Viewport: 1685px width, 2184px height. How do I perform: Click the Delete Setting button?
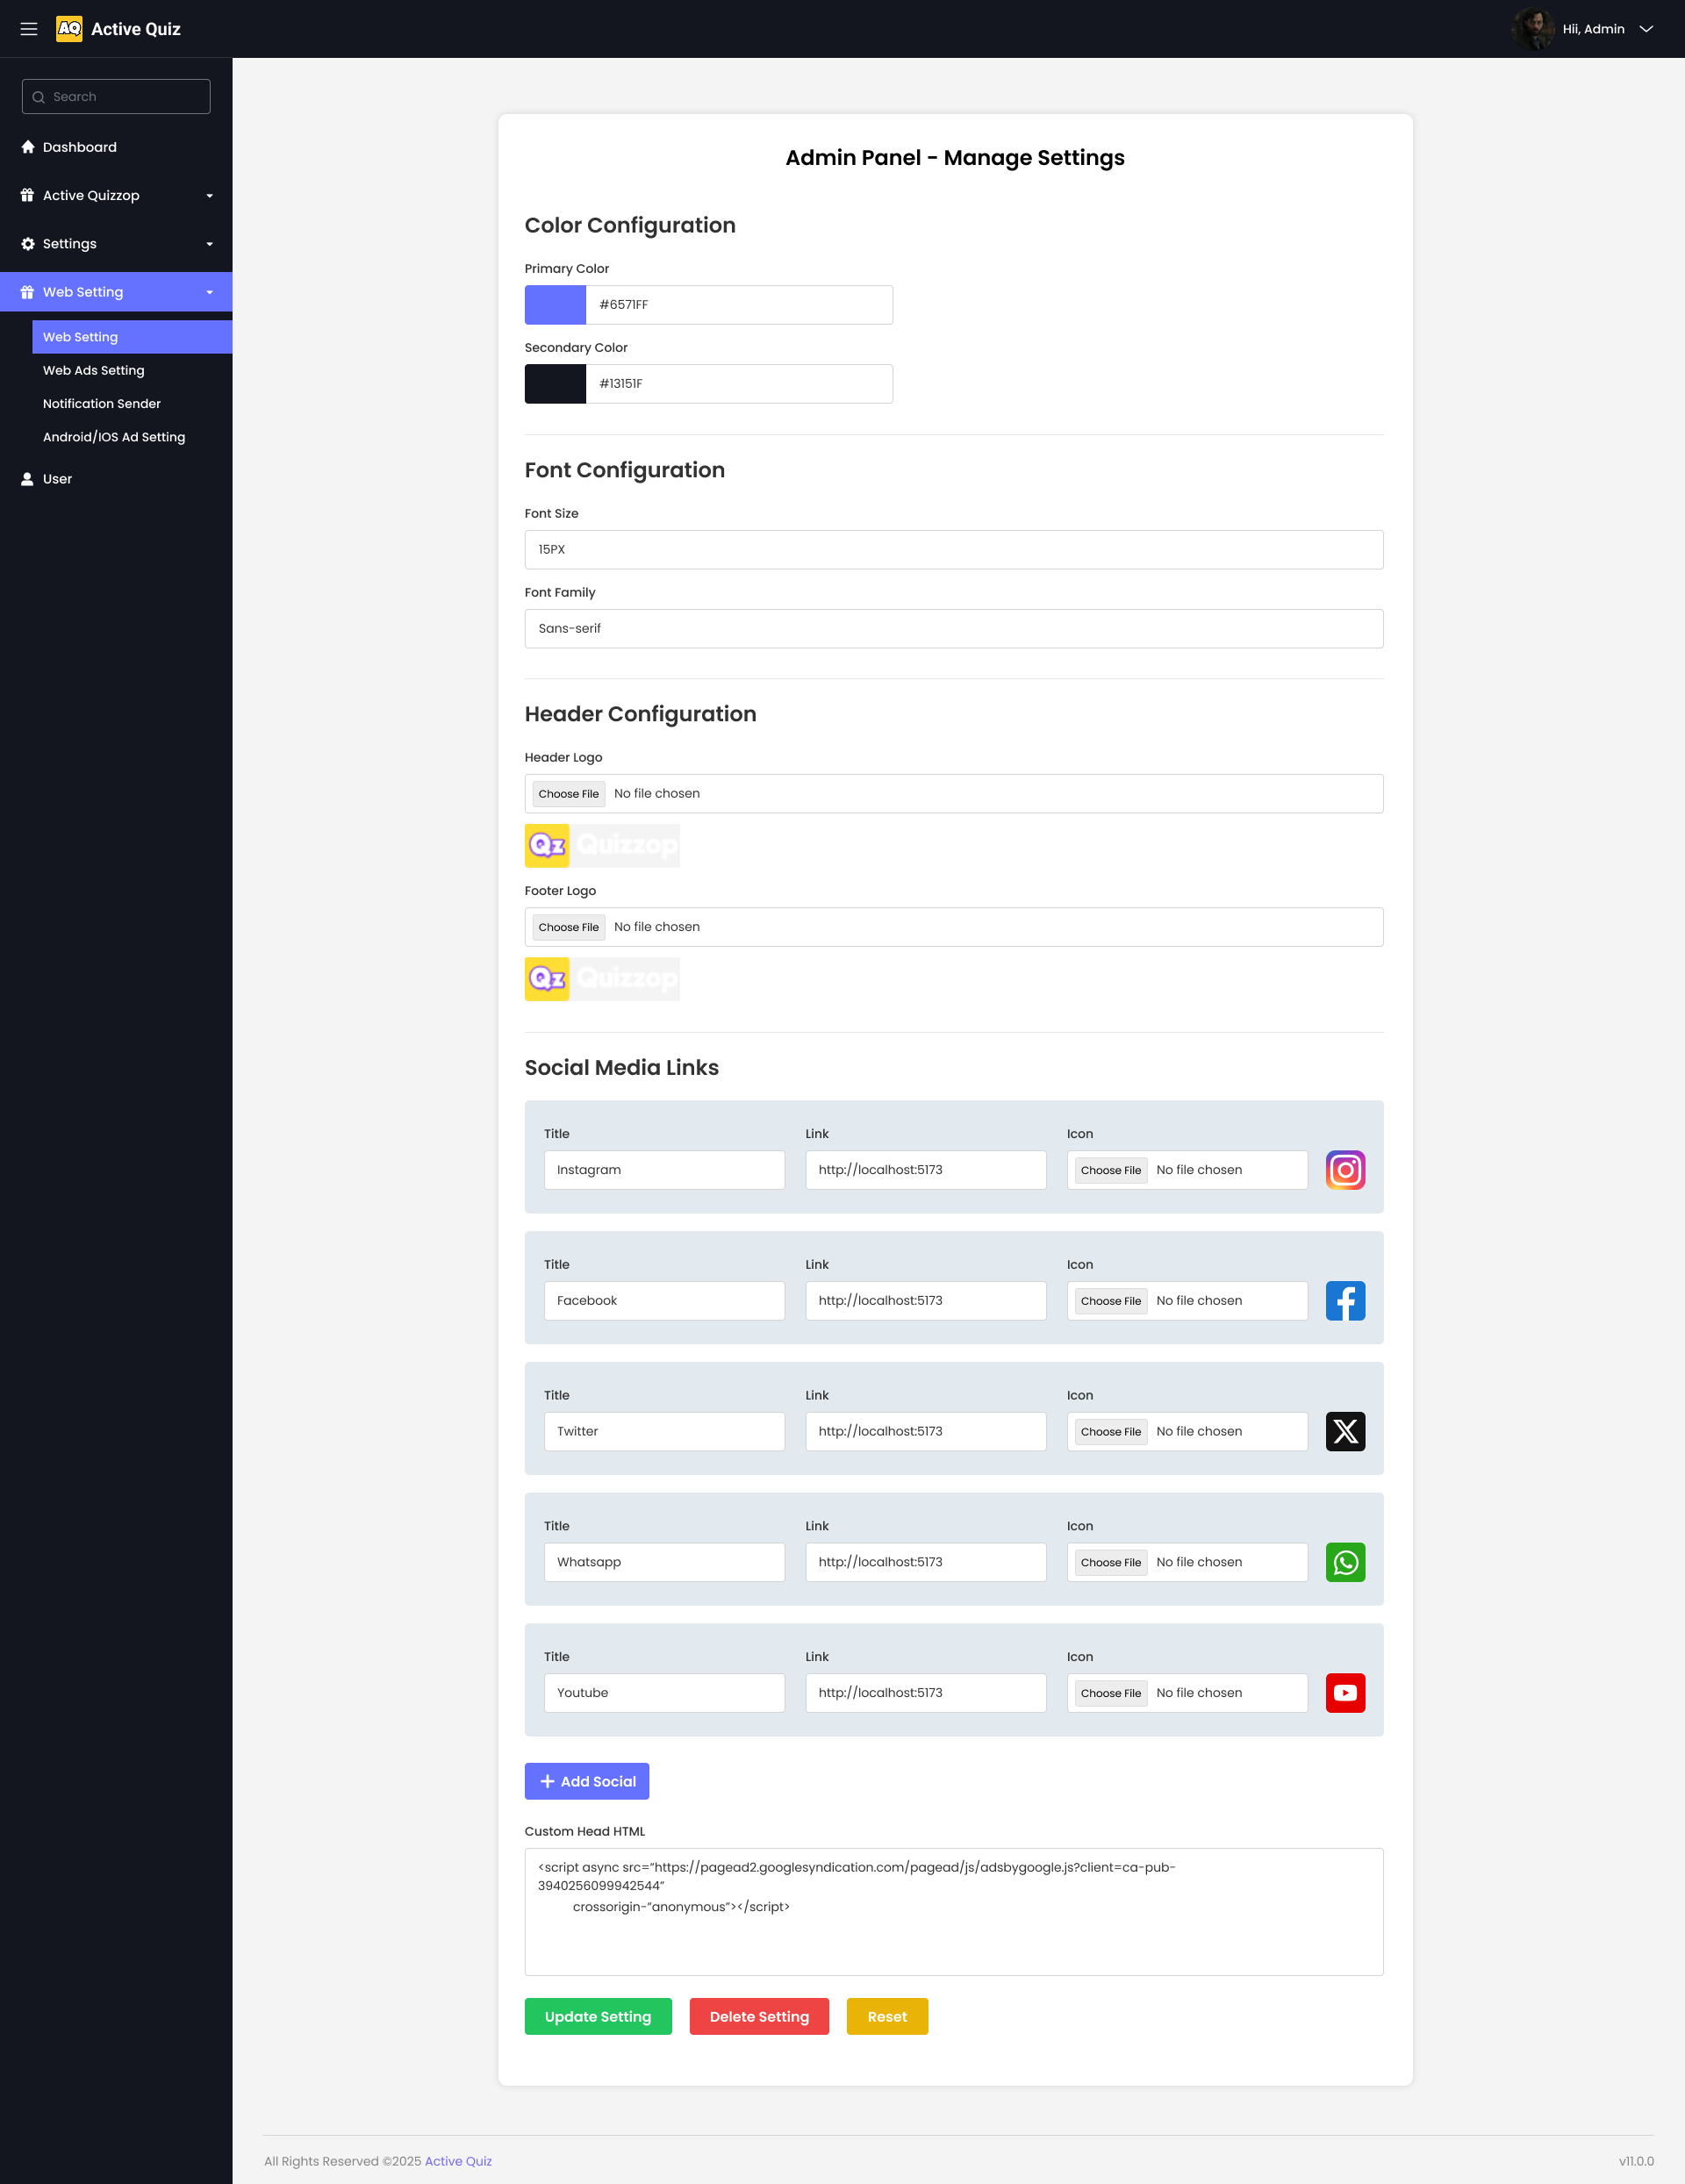(759, 2016)
